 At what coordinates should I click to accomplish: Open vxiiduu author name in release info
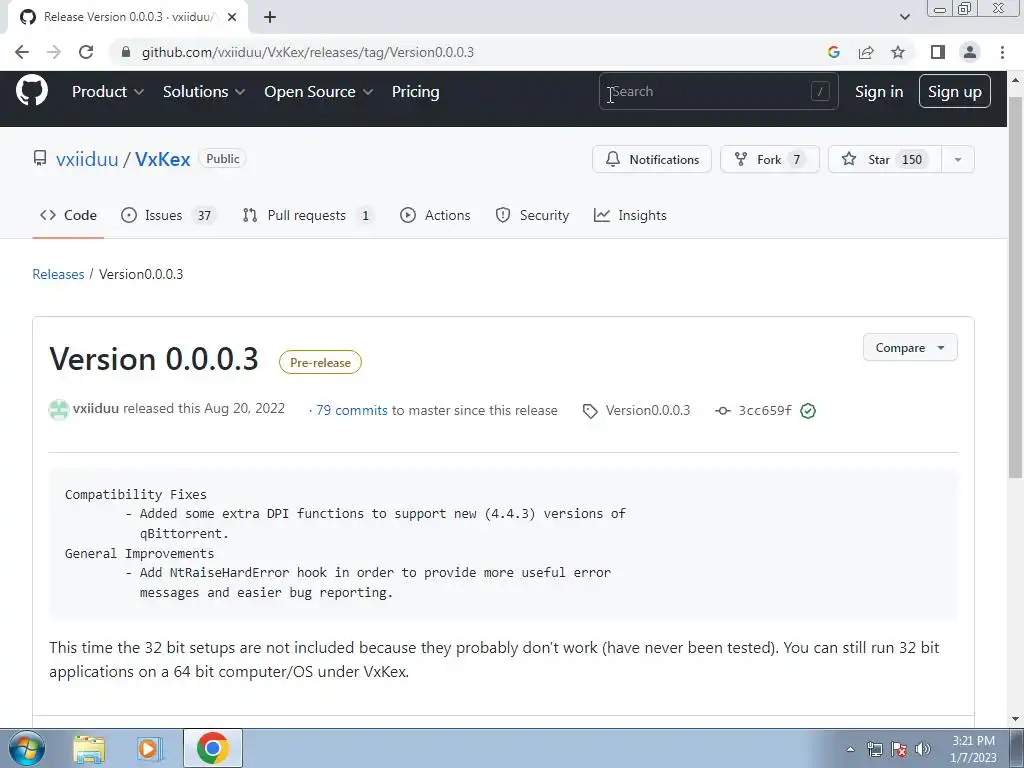[x=95, y=409]
